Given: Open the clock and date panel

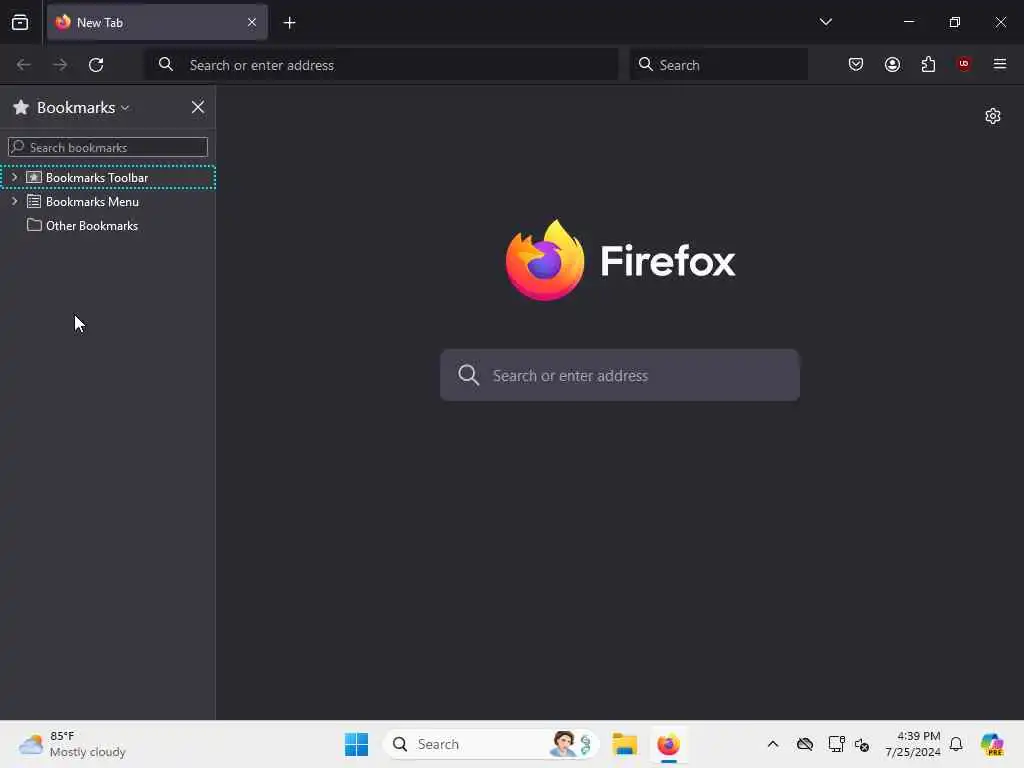Looking at the screenshot, I should coord(912,744).
